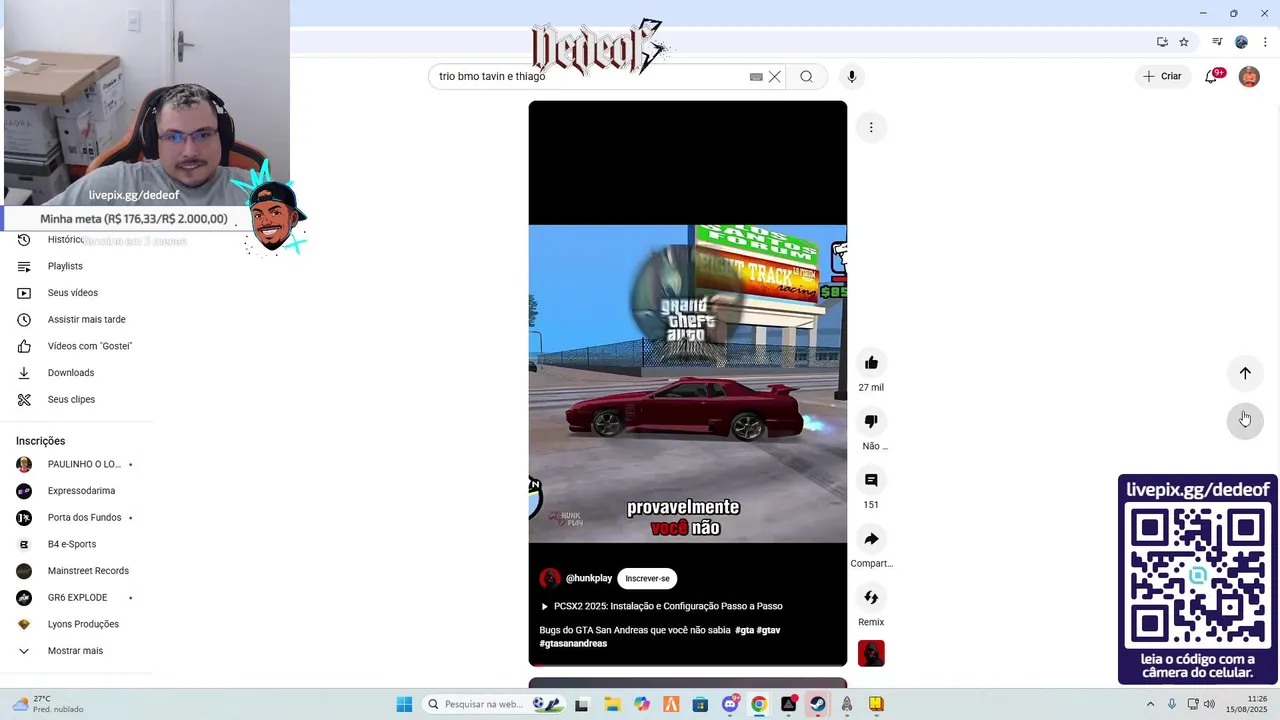
Task: Open the comments with 151 count
Action: click(871, 481)
